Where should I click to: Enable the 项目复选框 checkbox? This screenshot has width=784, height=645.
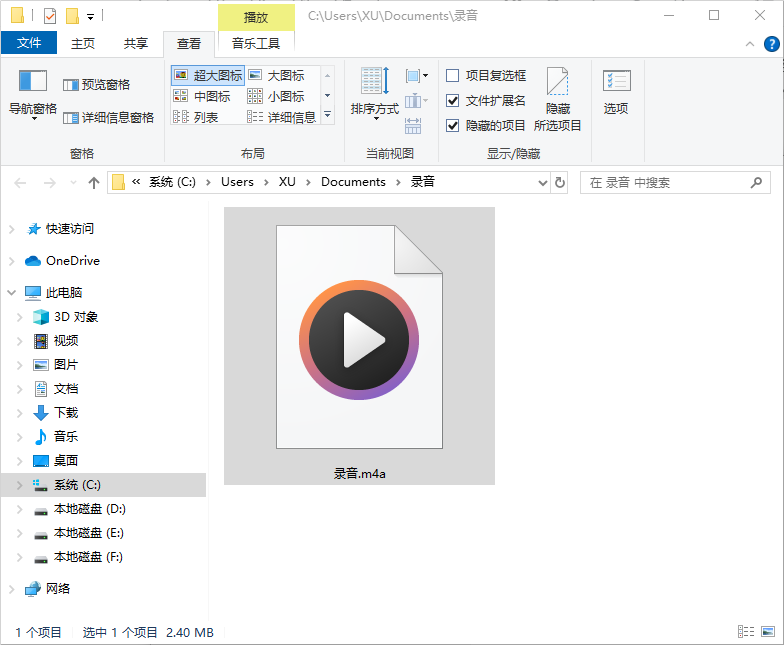coord(453,76)
